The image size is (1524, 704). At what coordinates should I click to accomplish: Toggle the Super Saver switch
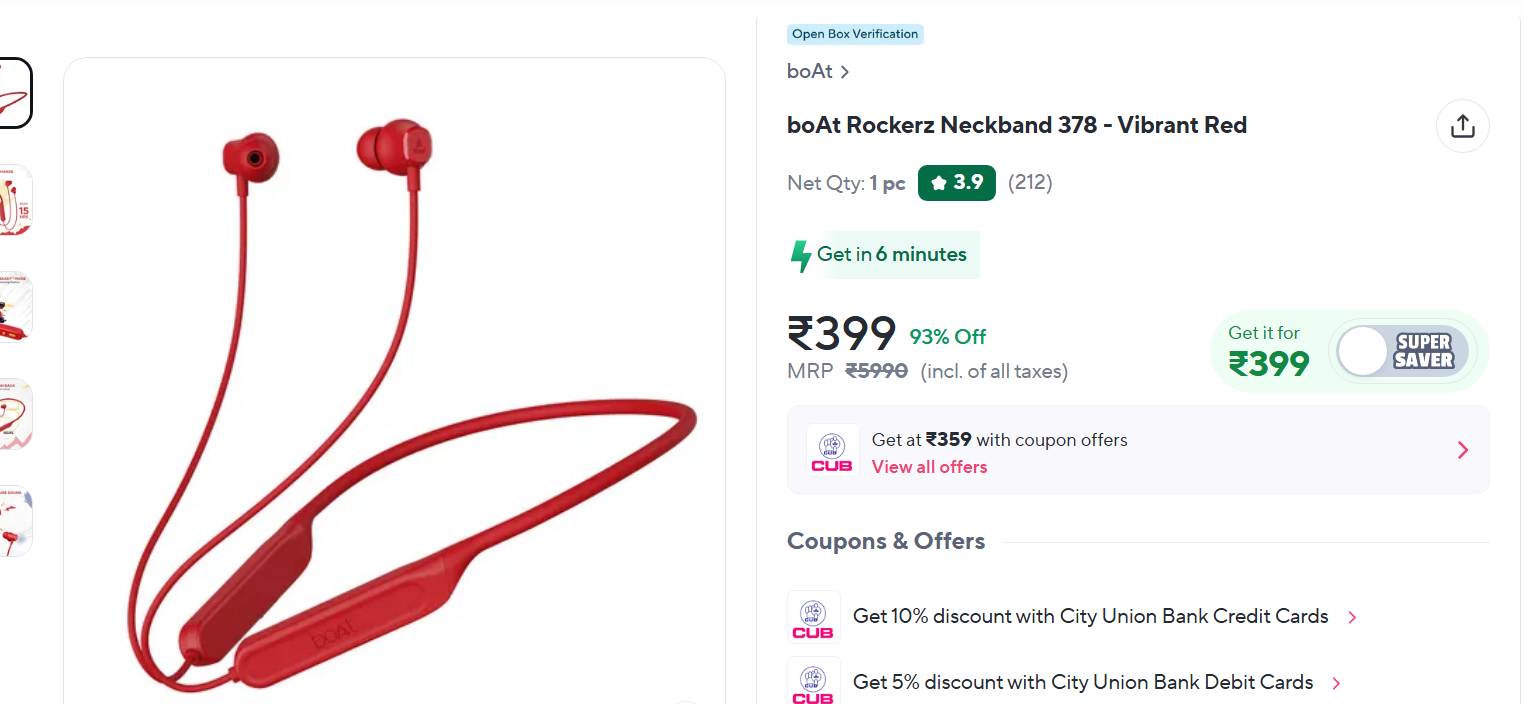[x=1403, y=351]
